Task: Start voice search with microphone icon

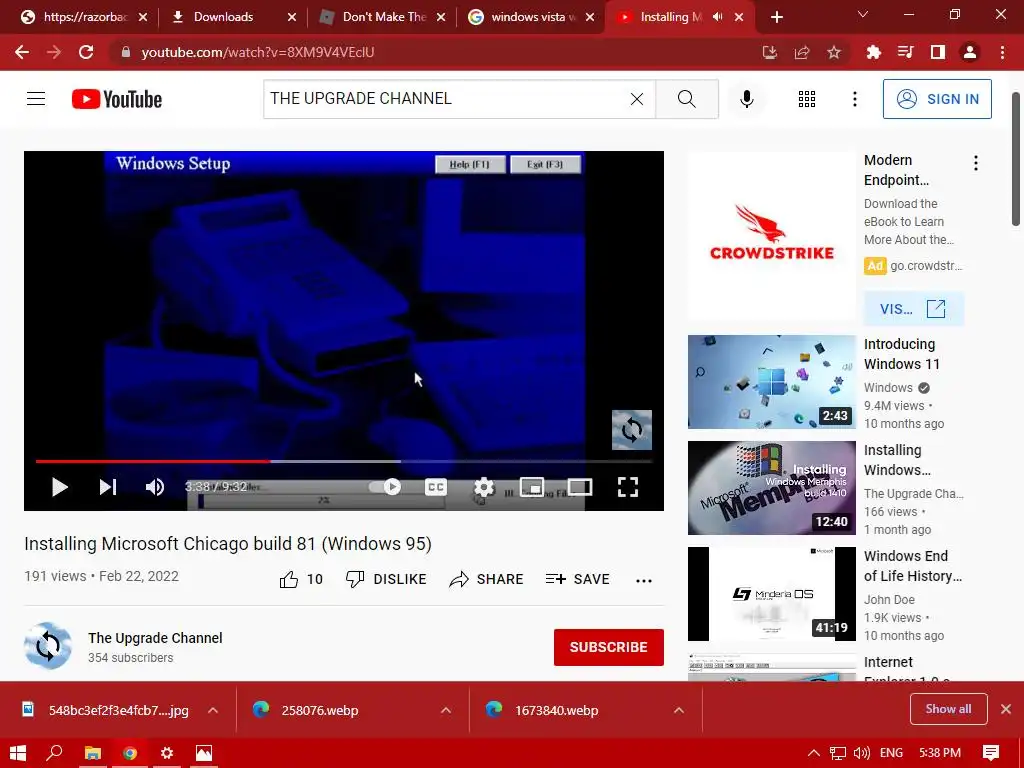Action: click(746, 99)
